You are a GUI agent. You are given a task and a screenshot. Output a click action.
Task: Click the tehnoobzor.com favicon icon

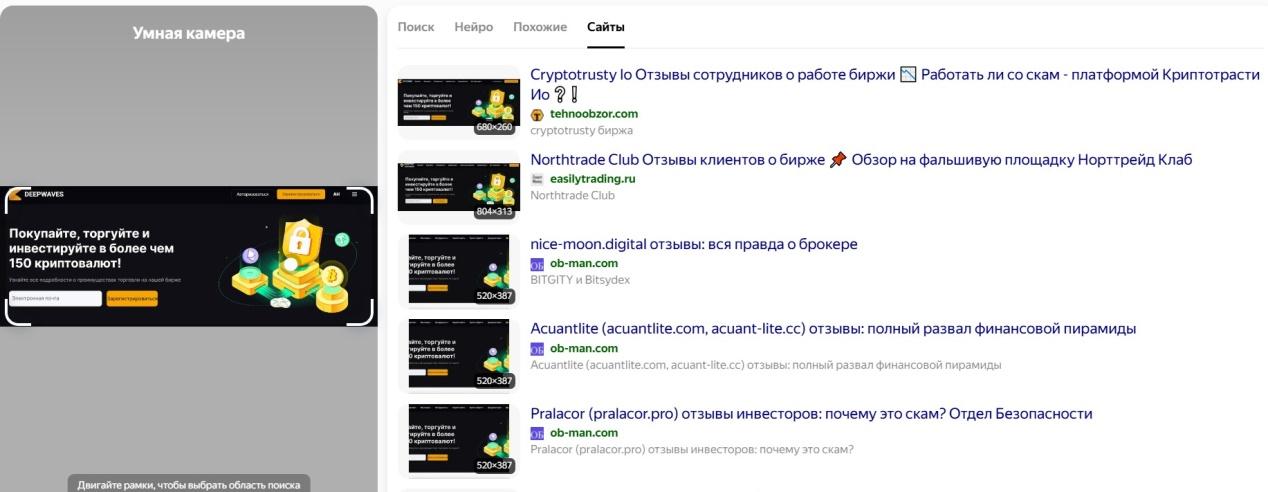[x=537, y=114]
